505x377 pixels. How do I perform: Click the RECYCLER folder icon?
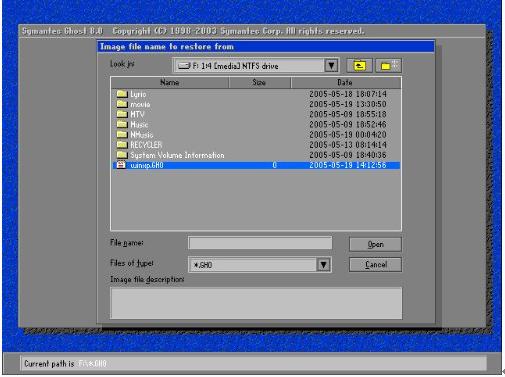(x=122, y=144)
